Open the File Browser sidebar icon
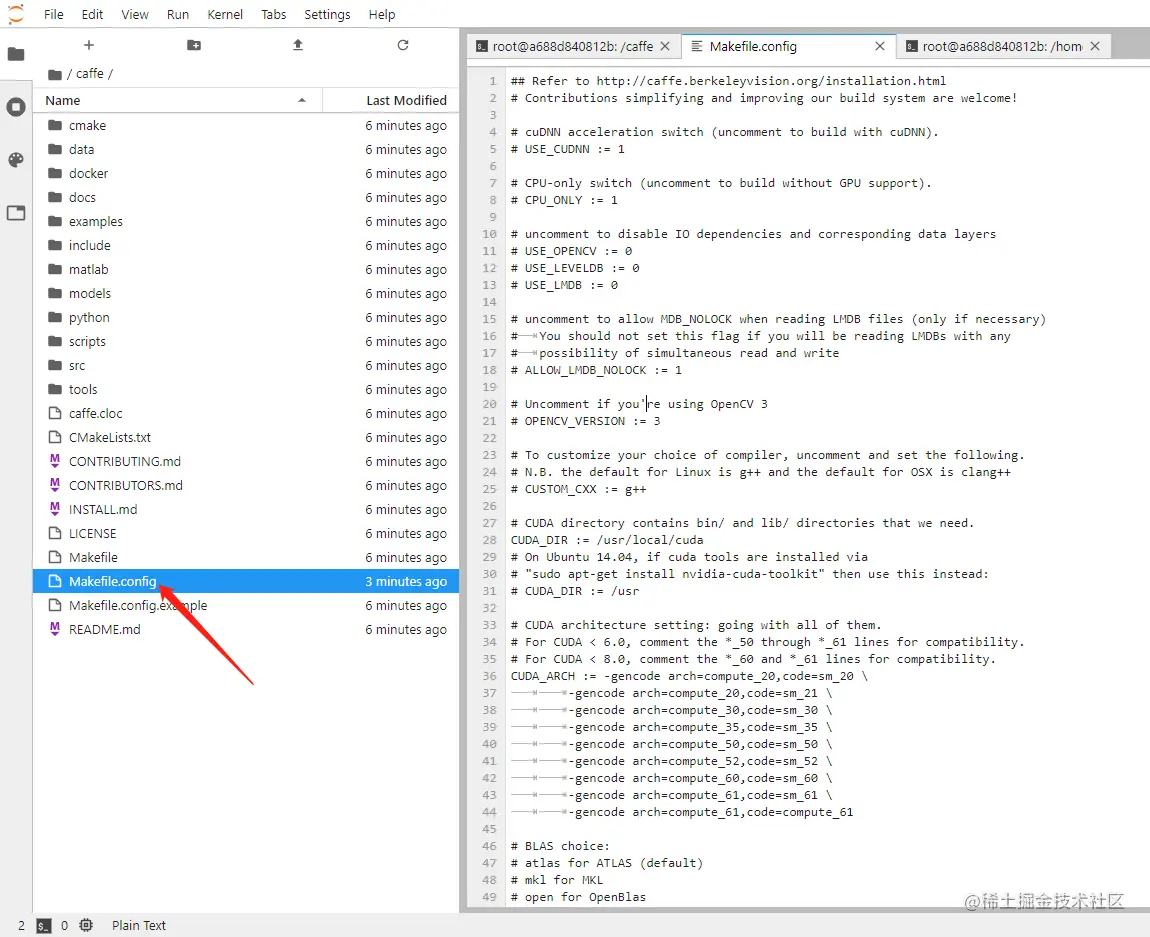This screenshot has height=937, width=1150. [16, 54]
